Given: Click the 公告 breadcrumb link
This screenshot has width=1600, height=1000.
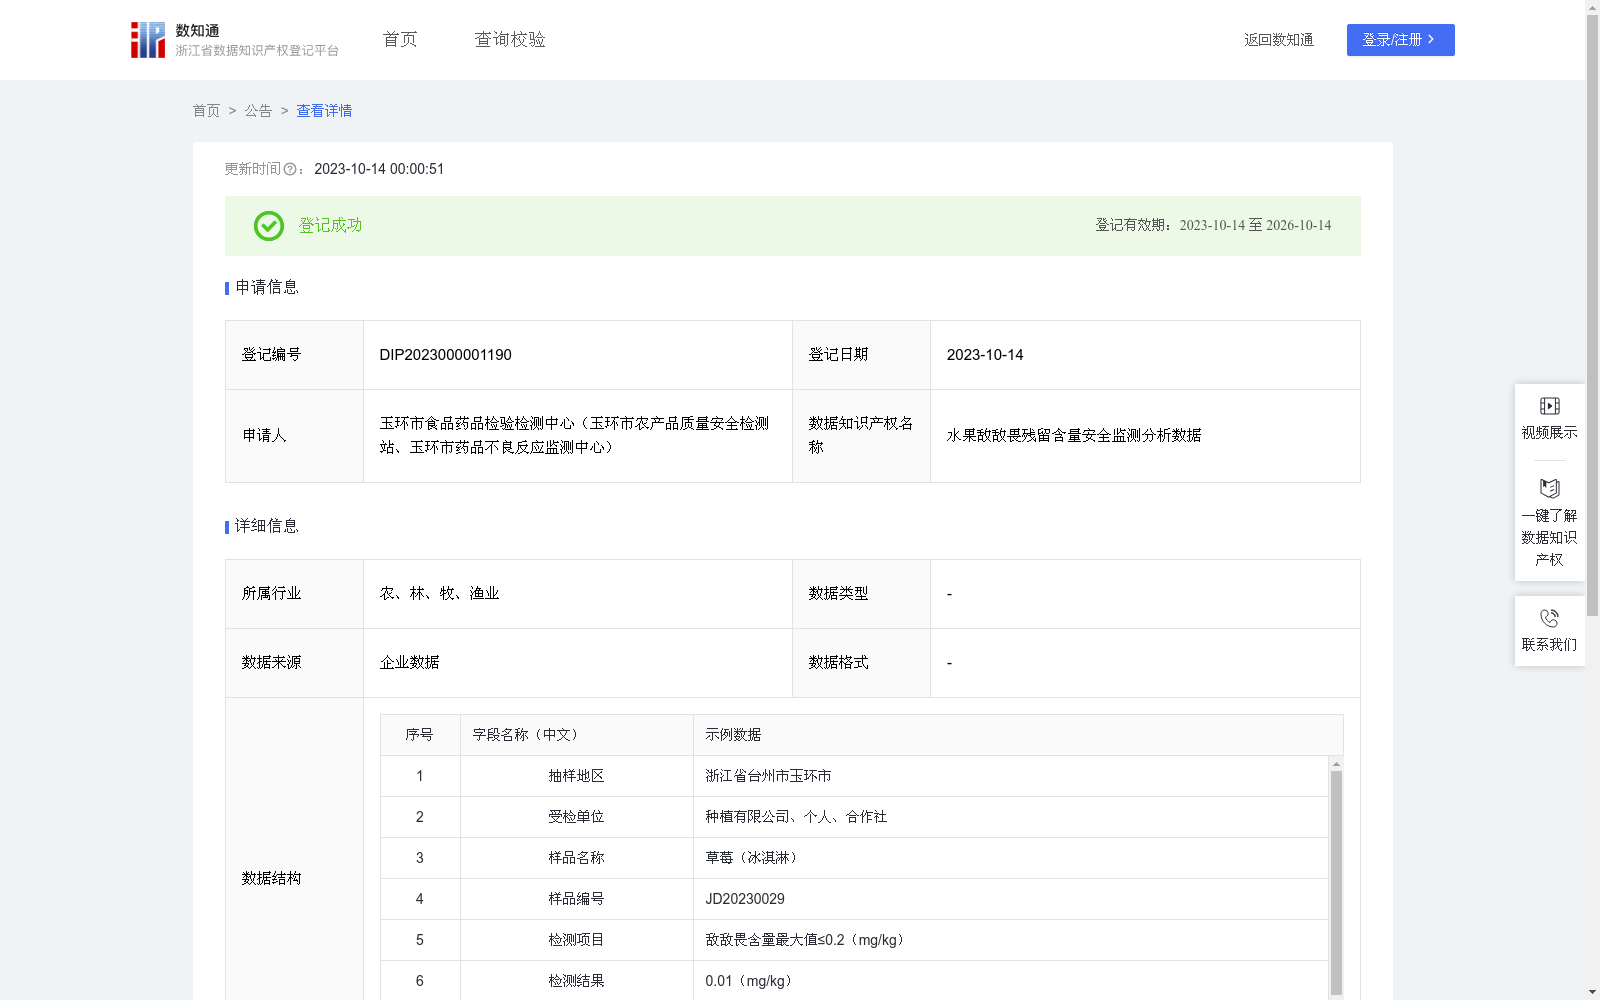Looking at the screenshot, I should click(258, 111).
